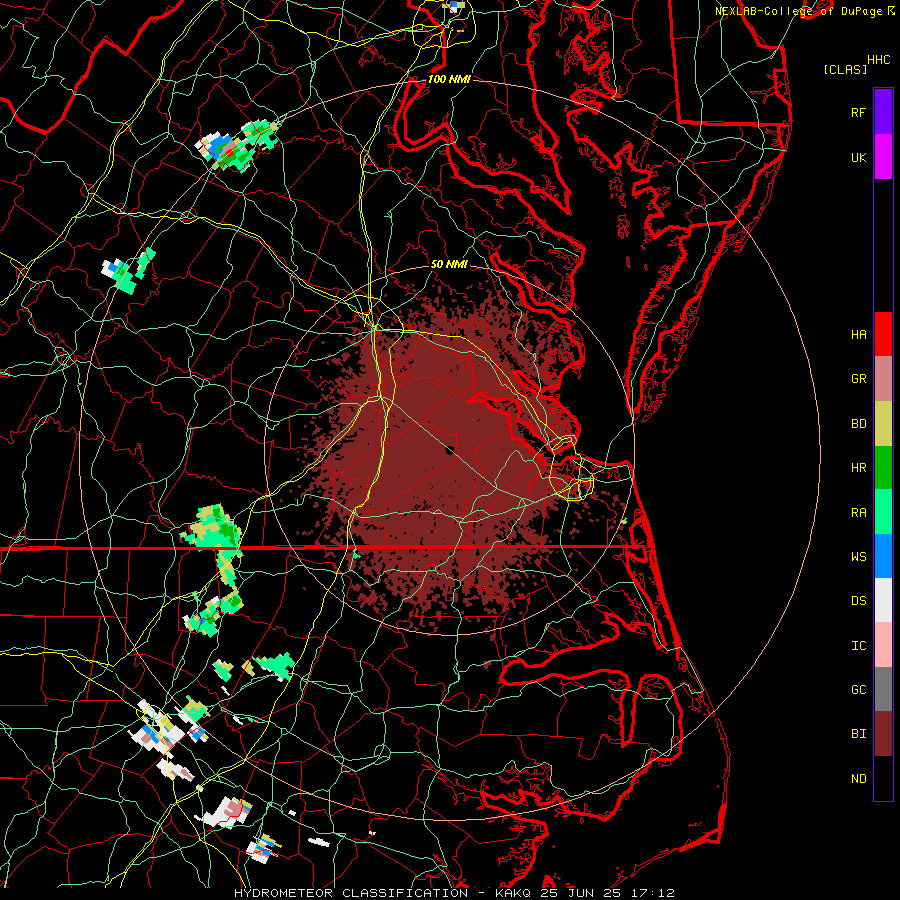900x900 pixels.
Task: Click the DS legend label
Action: coord(859,601)
